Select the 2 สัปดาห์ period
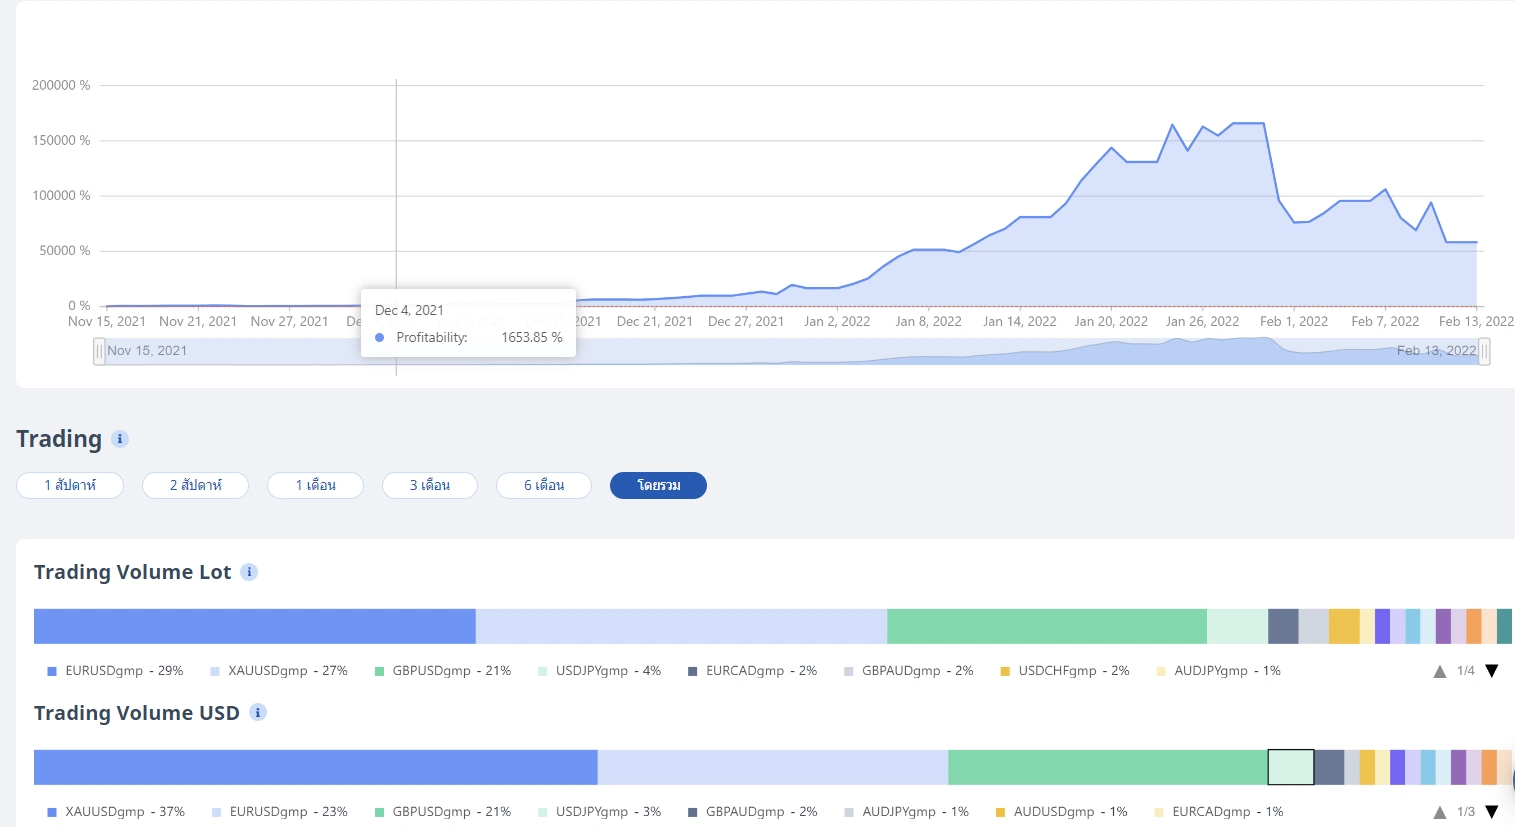This screenshot has width=1515, height=827. click(x=195, y=485)
